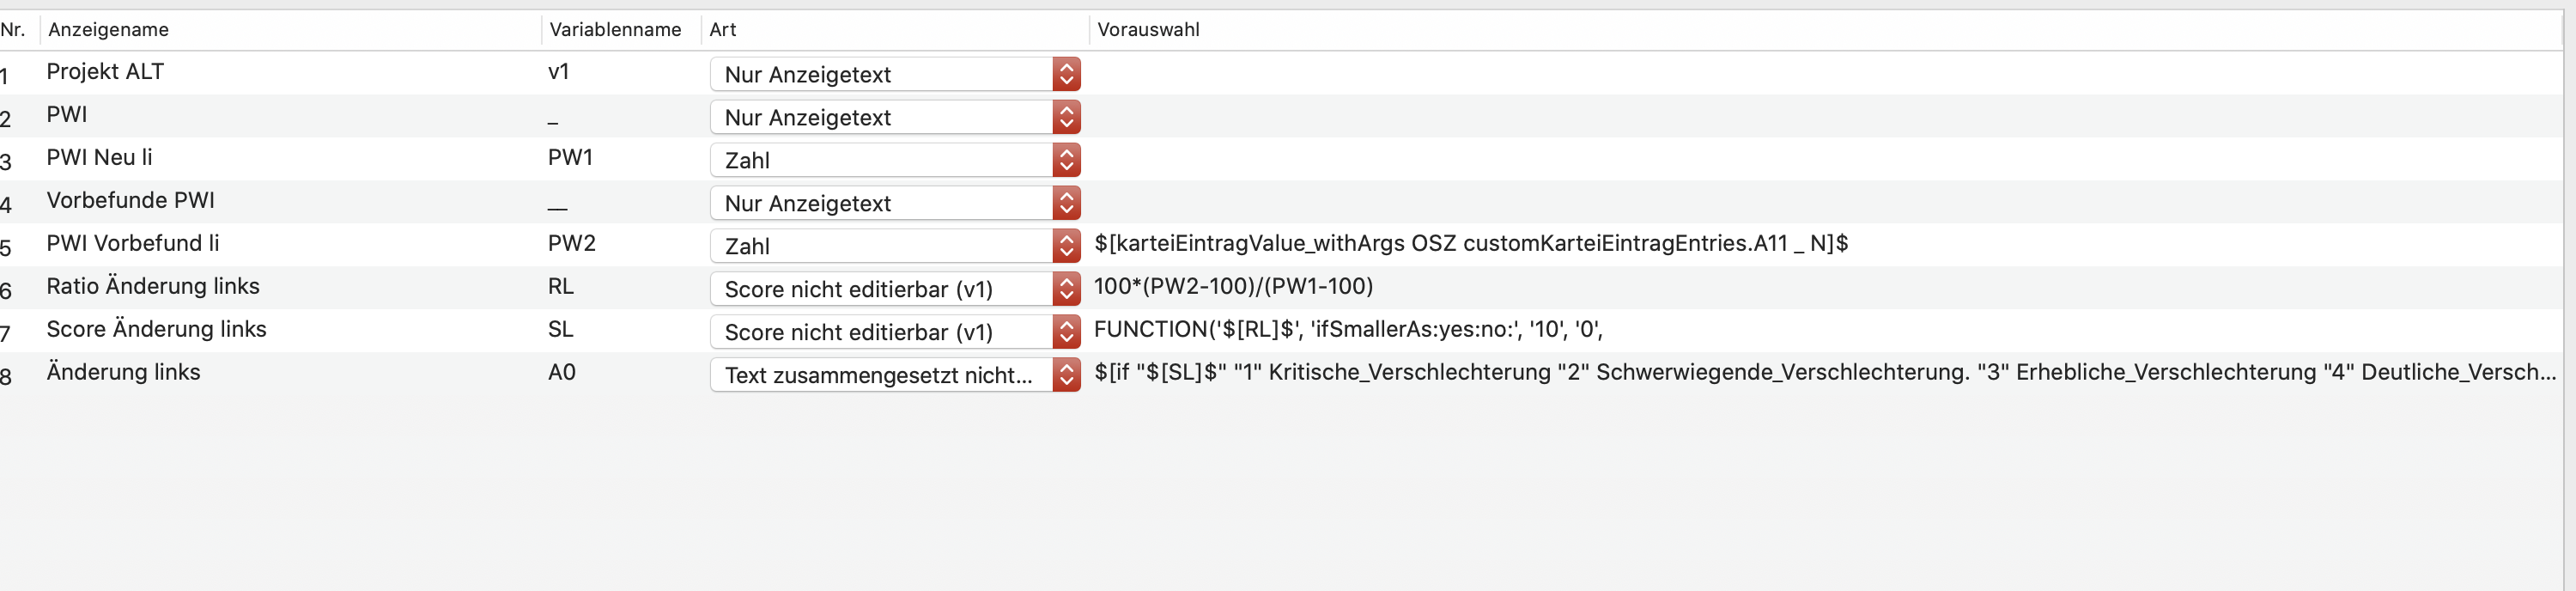
Task: Select the Anzeigename cell 'PWI' in row 2
Action: coord(67,115)
